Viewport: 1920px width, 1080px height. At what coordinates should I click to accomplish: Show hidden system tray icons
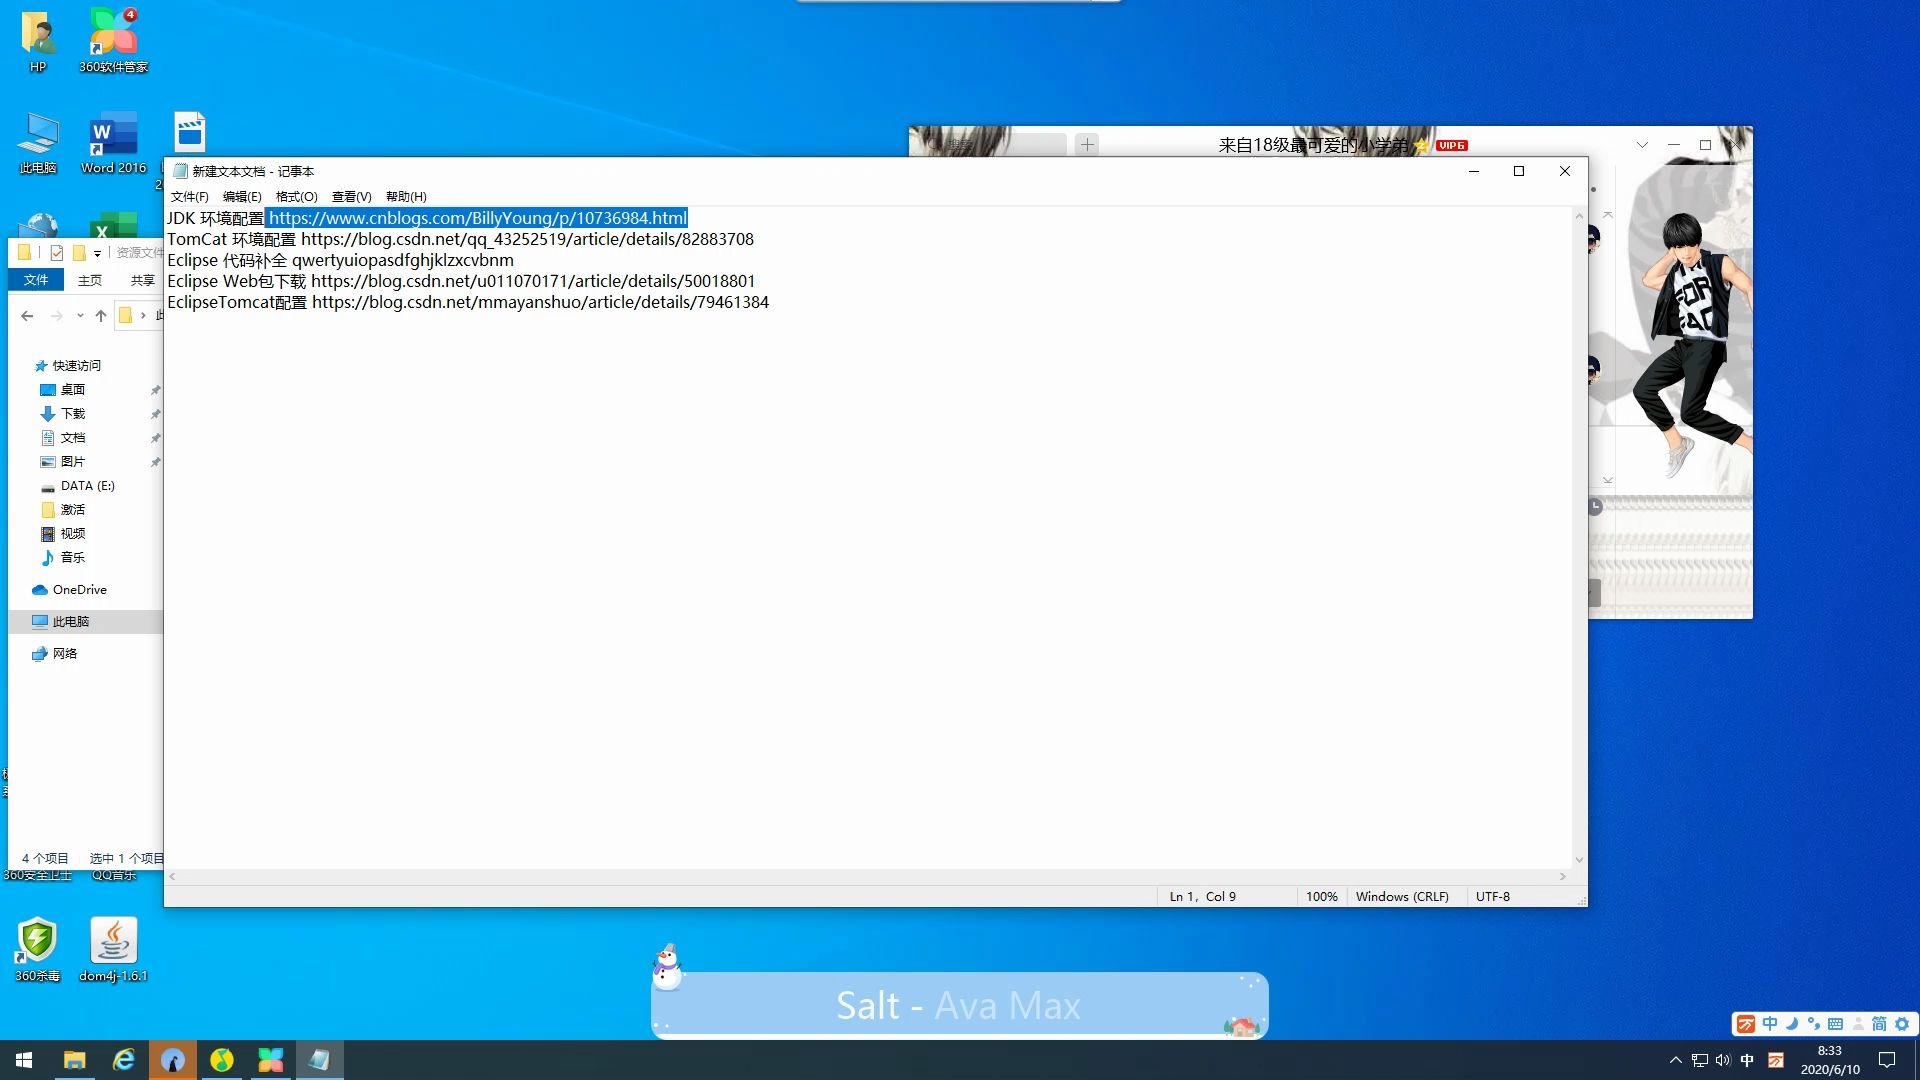[x=1676, y=1060]
